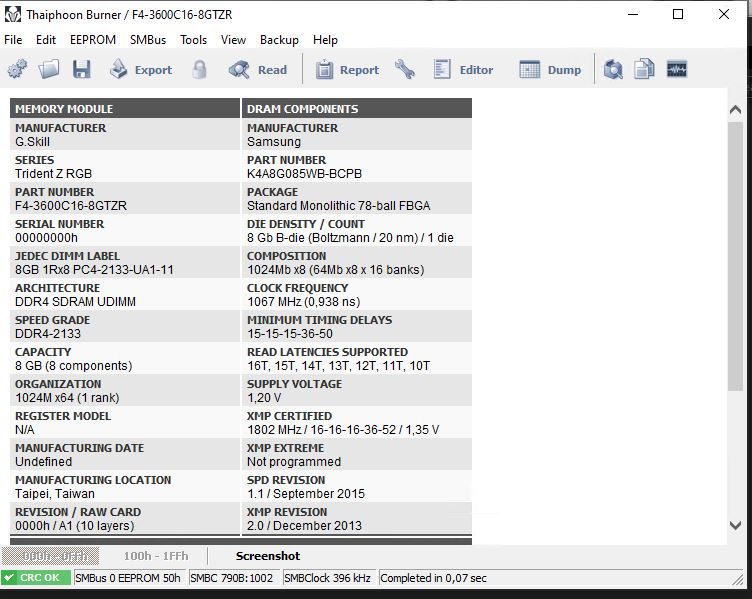Screen dimensions: 752x599
Task: Click clock frequency 1067 MHz value
Action: point(304,302)
